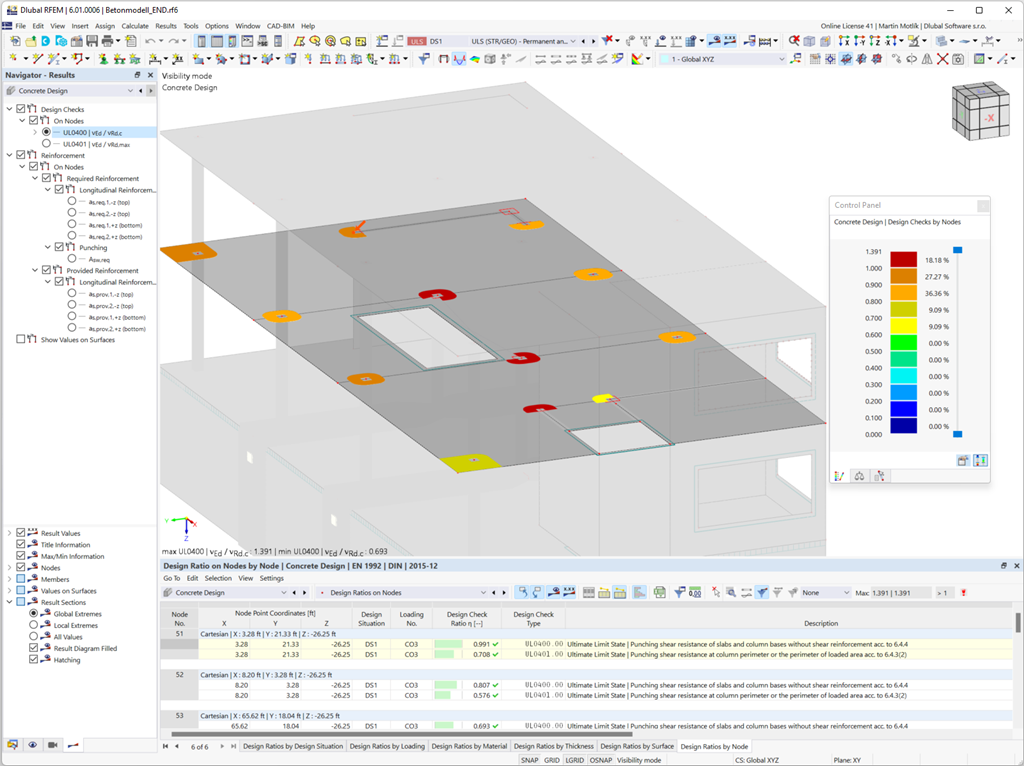Screen dimensions: 1024x766
Task: Click the Design Ratios by Loading tab
Action: 389,744
